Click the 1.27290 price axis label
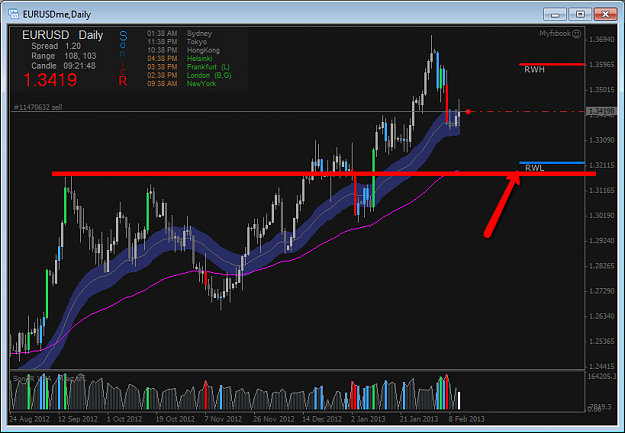625x433 pixels. tap(601, 291)
